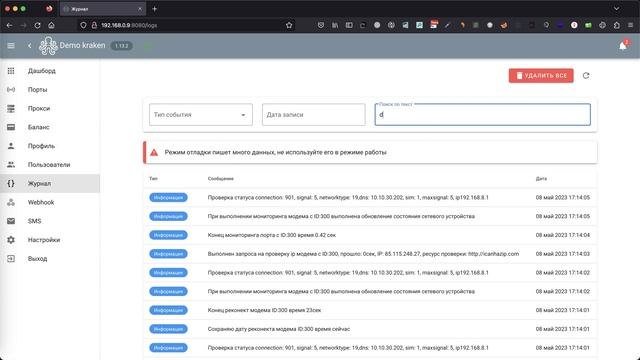Viewport: 640px width, 360px height.
Task: Open Webhook in the sidebar
Action: pos(41,202)
